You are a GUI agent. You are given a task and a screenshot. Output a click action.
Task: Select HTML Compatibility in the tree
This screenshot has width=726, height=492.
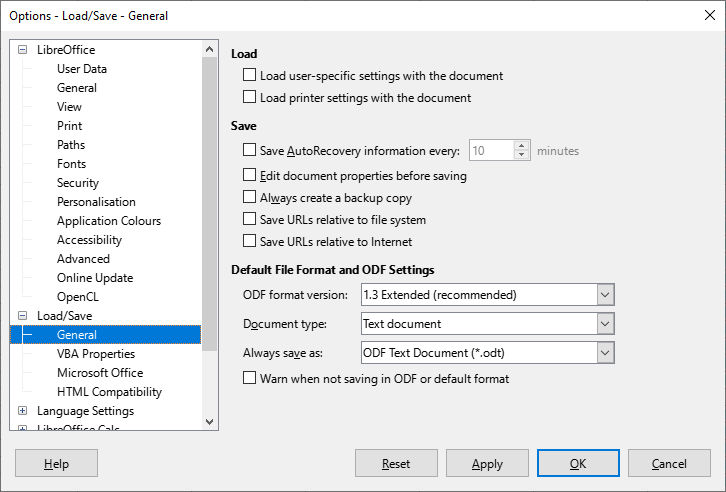[x=109, y=392]
